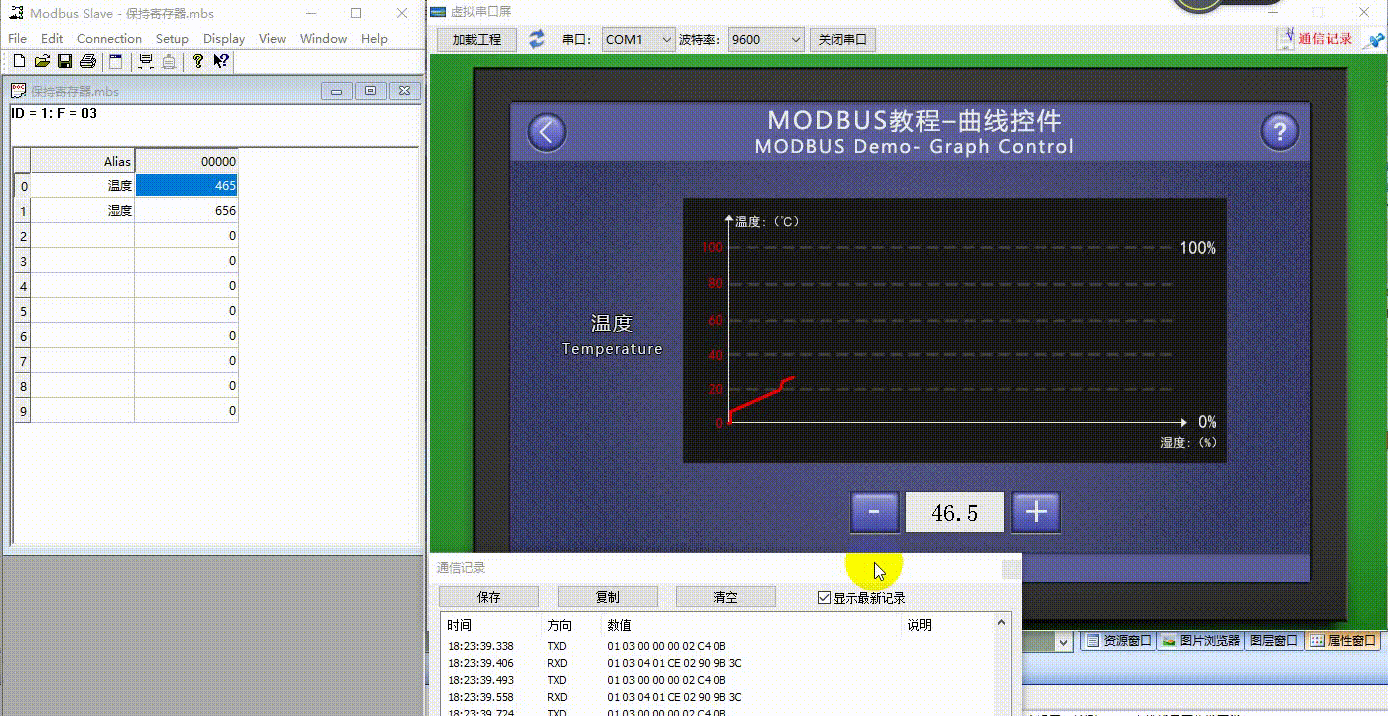This screenshot has height=716, width=1388.
Task: Click the yellow question mark About icon
Action: 198,61
